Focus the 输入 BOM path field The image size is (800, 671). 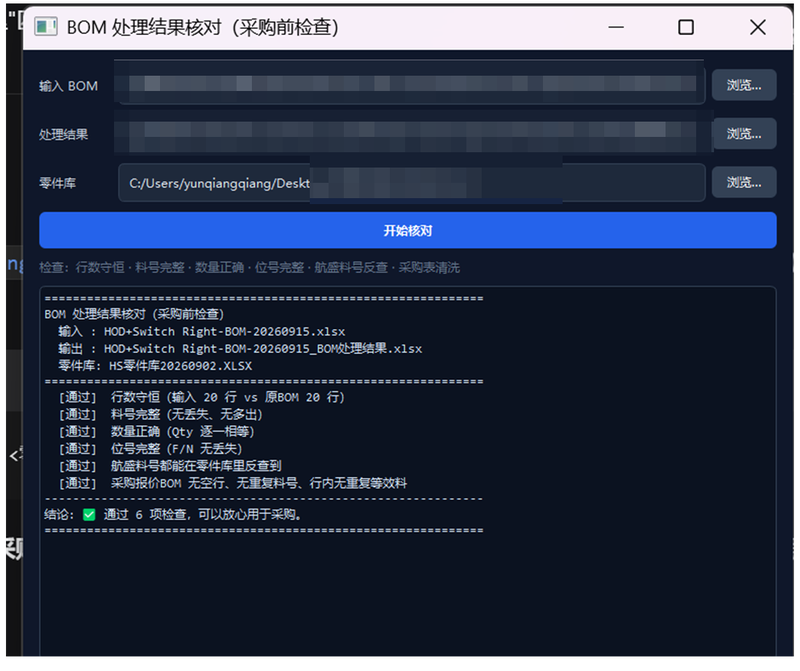pyautogui.click(x=411, y=84)
